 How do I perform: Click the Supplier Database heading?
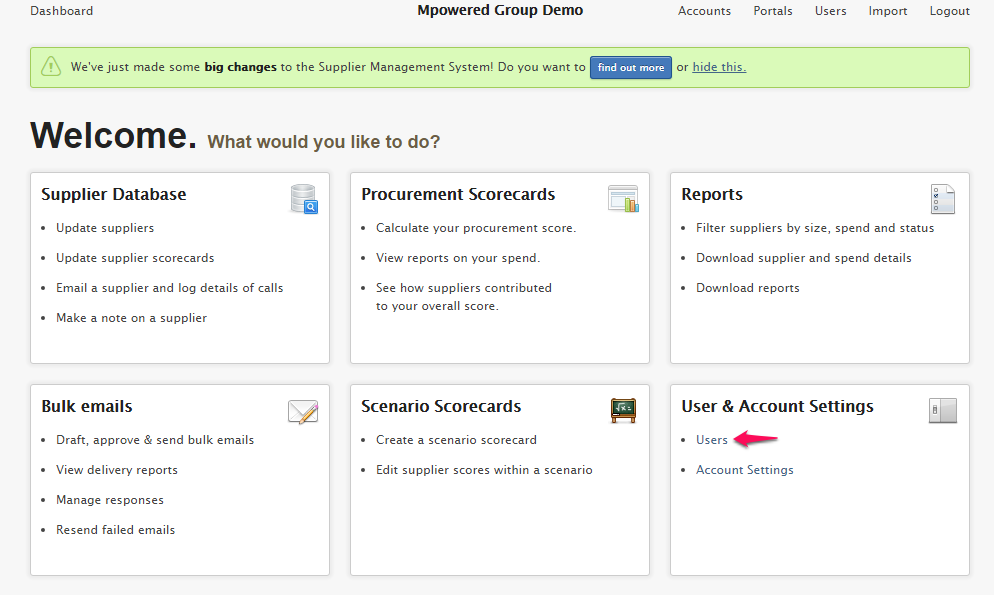tap(113, 194)
